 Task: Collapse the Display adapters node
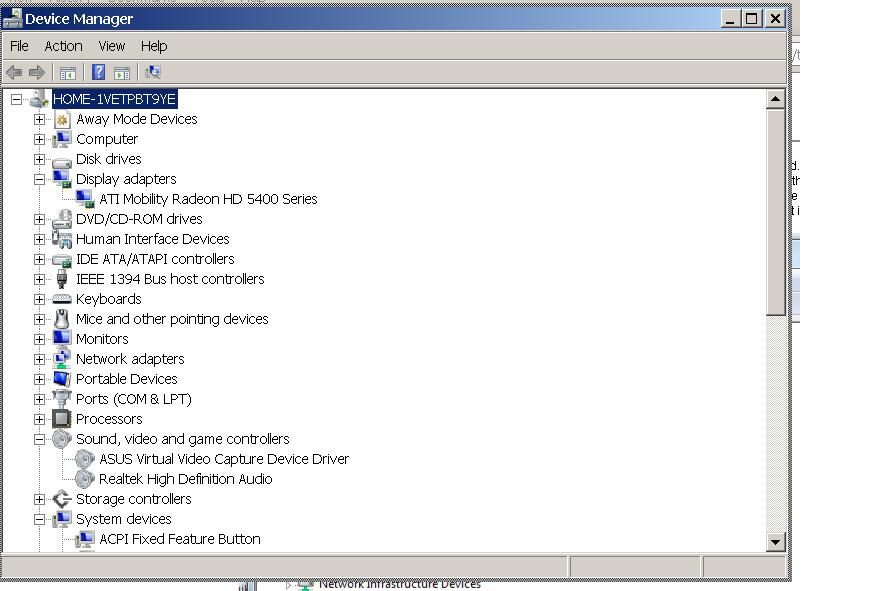[x=39, y=179]
